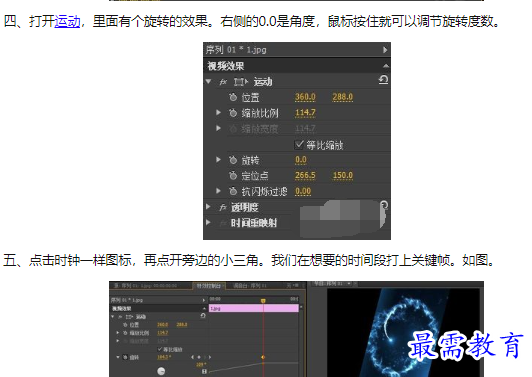The height and width of the screenshot is (377, 532).
Task: Go to next 旋转 keyframe arrow
Action: pyautogui.click(x=210, y=357)
